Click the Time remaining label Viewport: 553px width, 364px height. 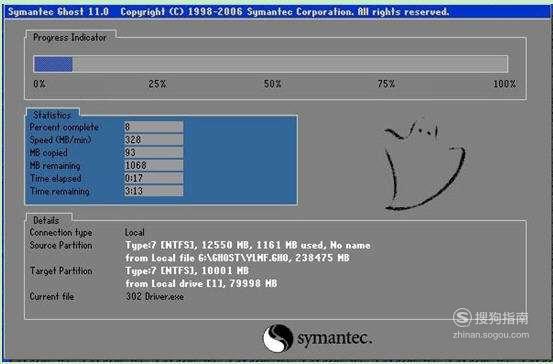pos(60,191)
